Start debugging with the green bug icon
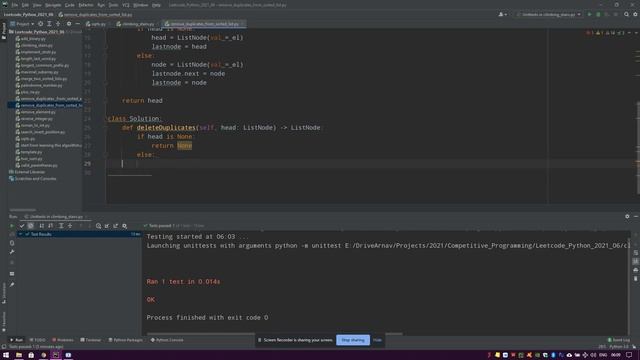Screen dimensions: 640x360 click(598, 14)
